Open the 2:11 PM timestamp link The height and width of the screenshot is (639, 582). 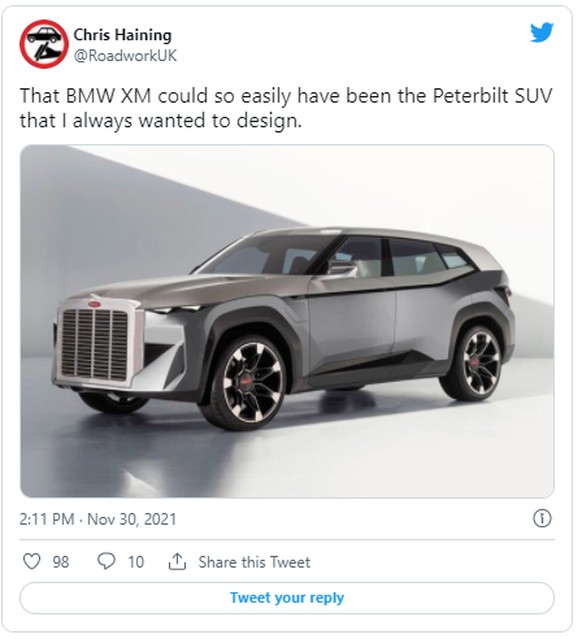(47, 519)
